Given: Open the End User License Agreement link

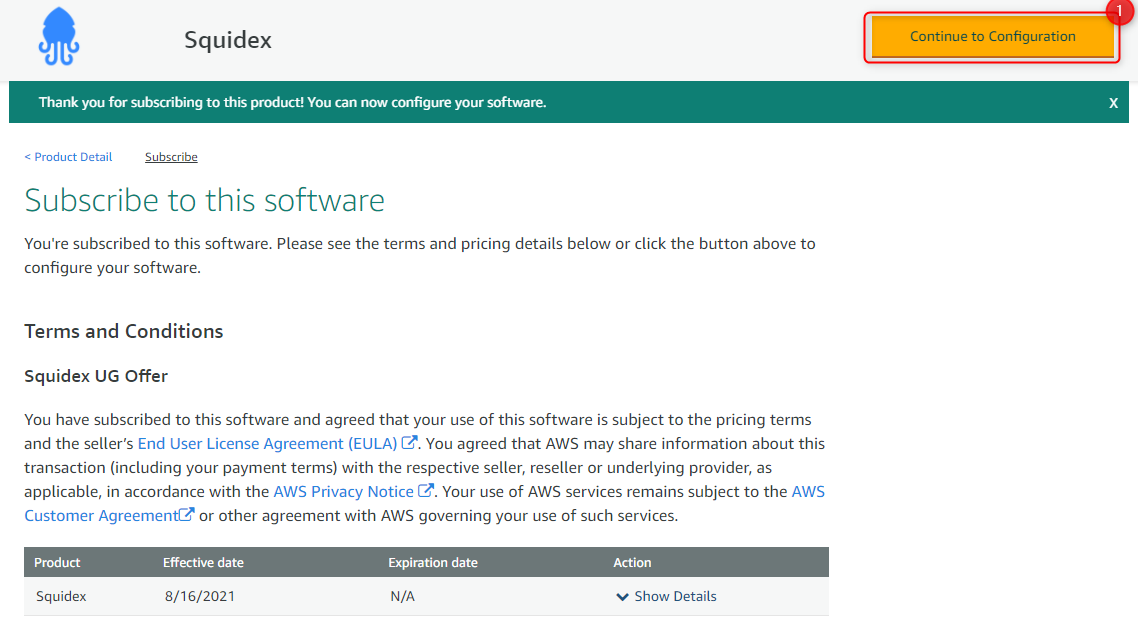Looking at the screenshot, I should [x=267, y=443].
